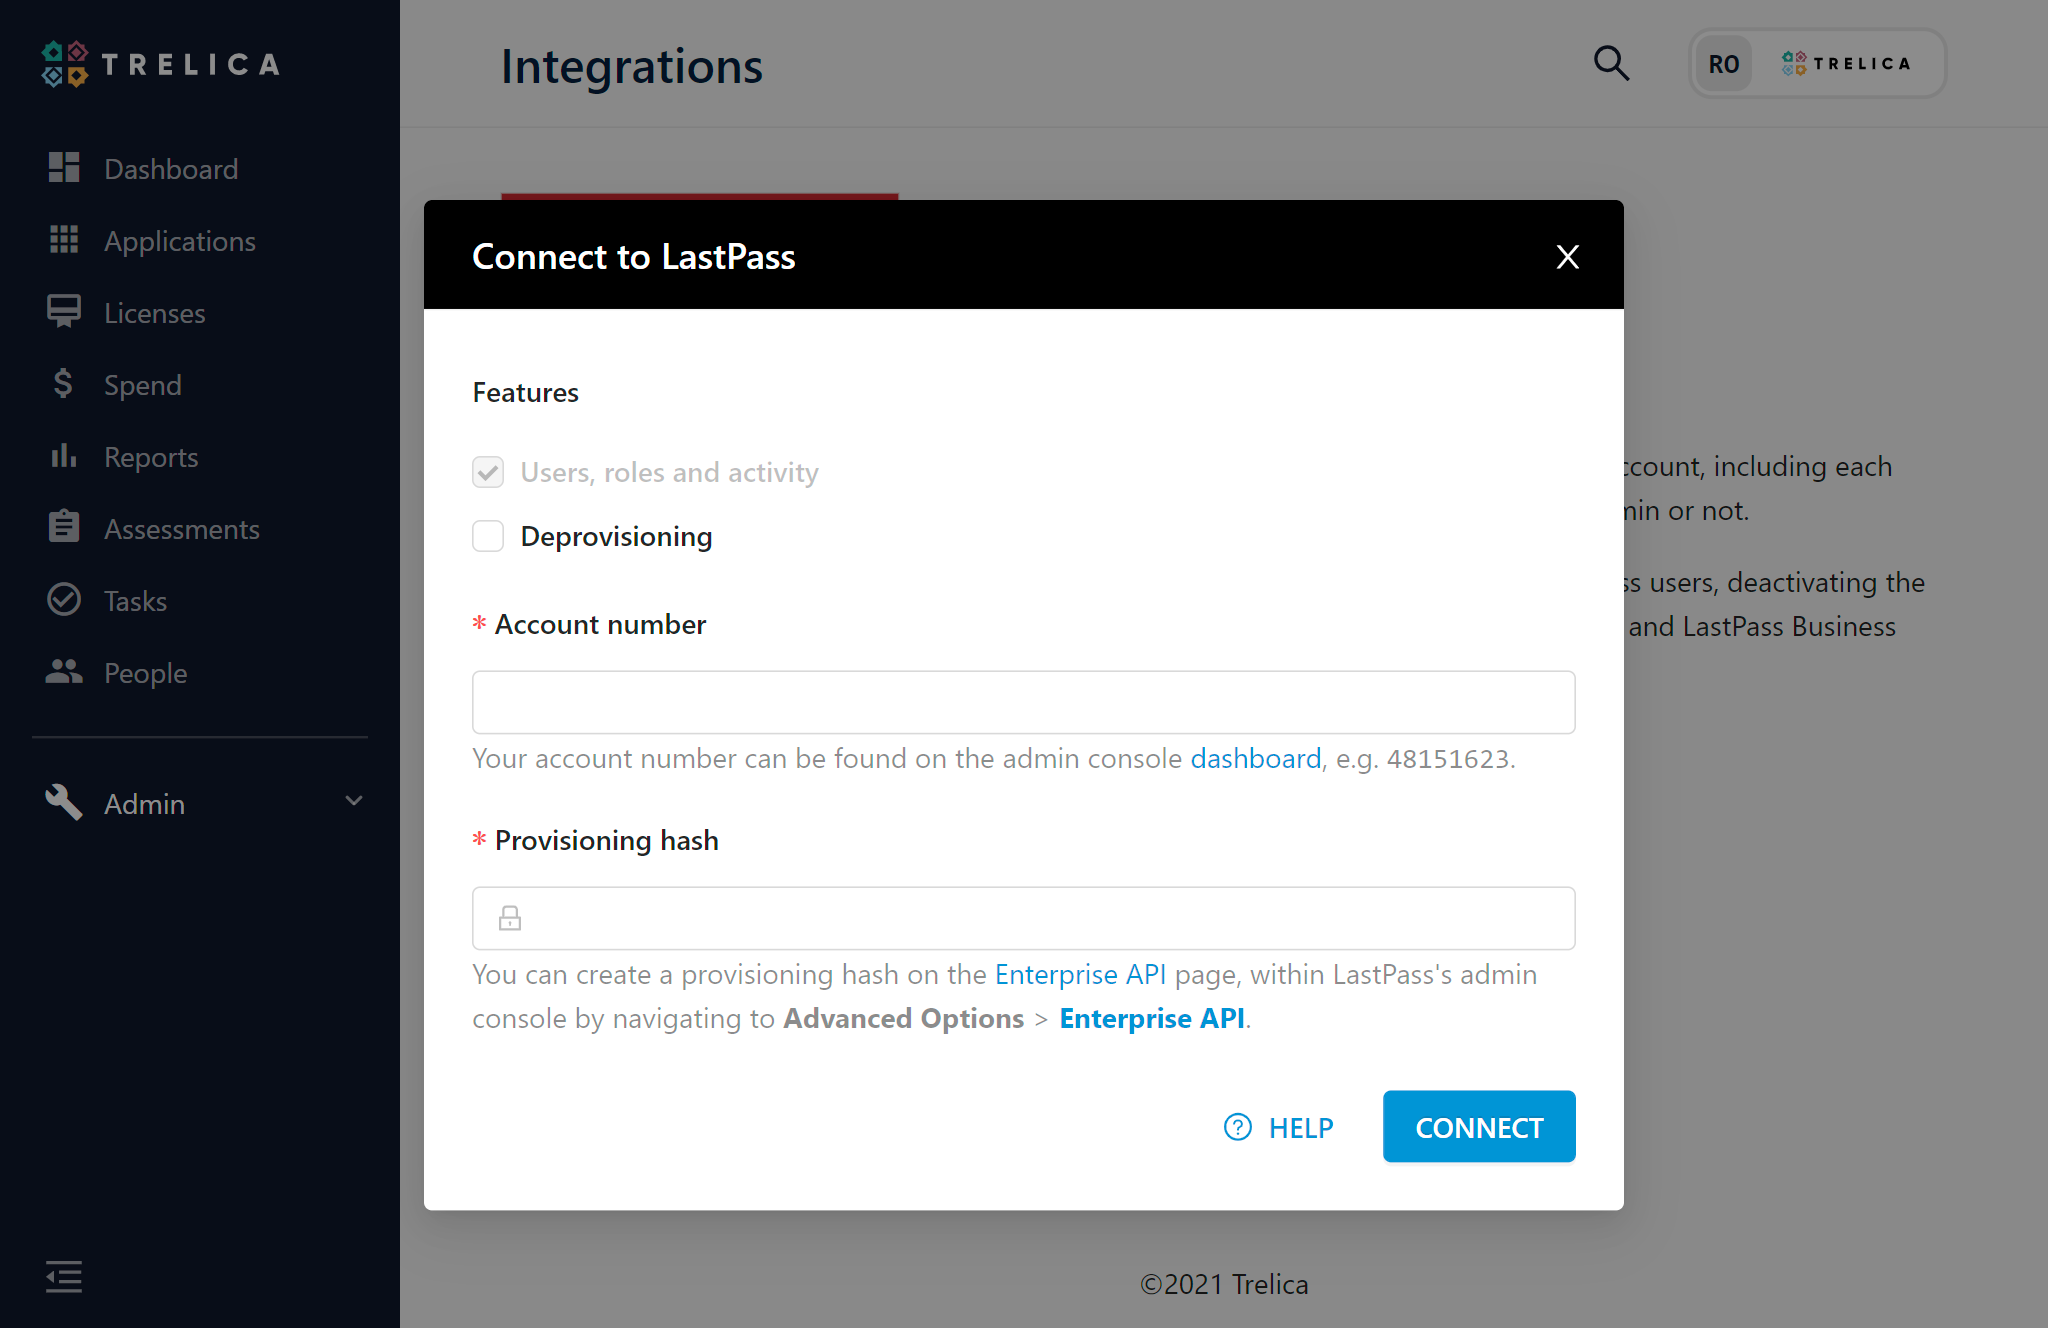
Task: Click the Dashboard icon in sidebar
Action: [x=64, y=168]
